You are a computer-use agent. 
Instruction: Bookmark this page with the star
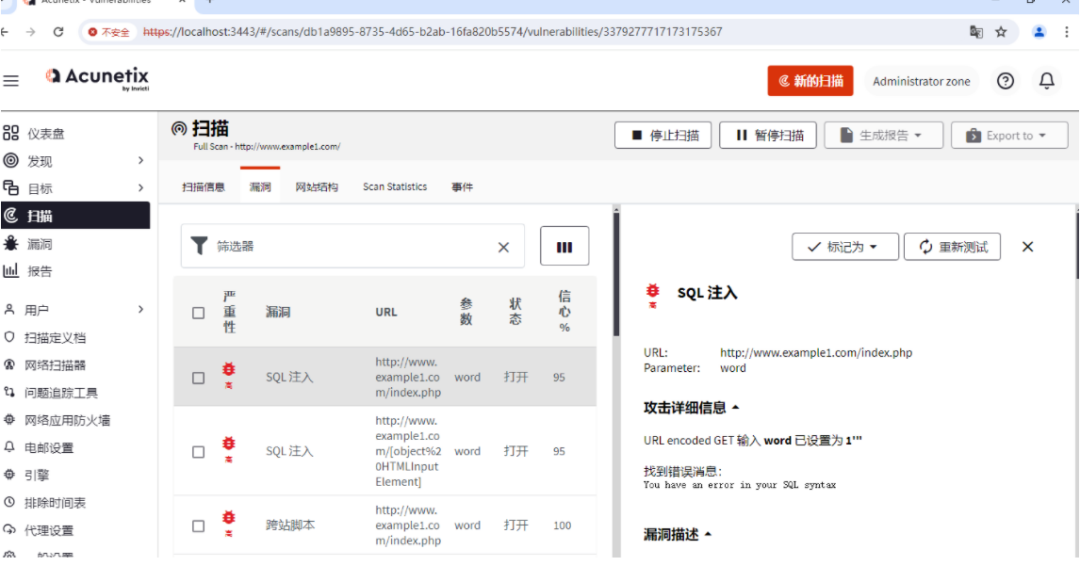tap(1001, 32)
